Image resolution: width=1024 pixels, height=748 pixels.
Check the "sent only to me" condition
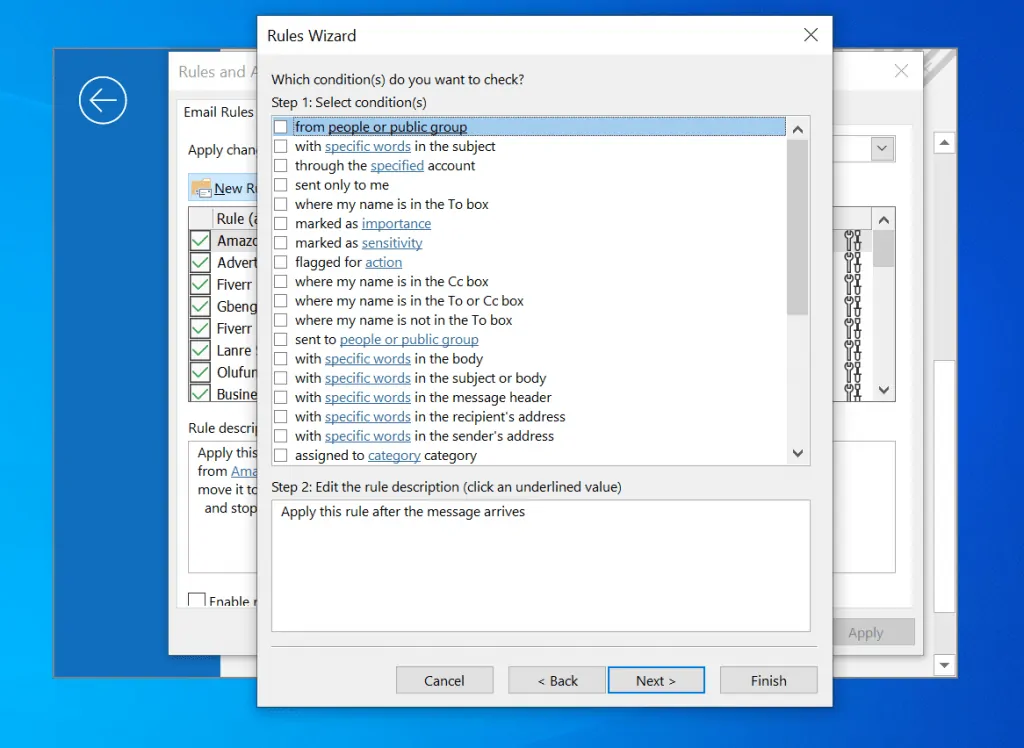click(x=281, y=184)
